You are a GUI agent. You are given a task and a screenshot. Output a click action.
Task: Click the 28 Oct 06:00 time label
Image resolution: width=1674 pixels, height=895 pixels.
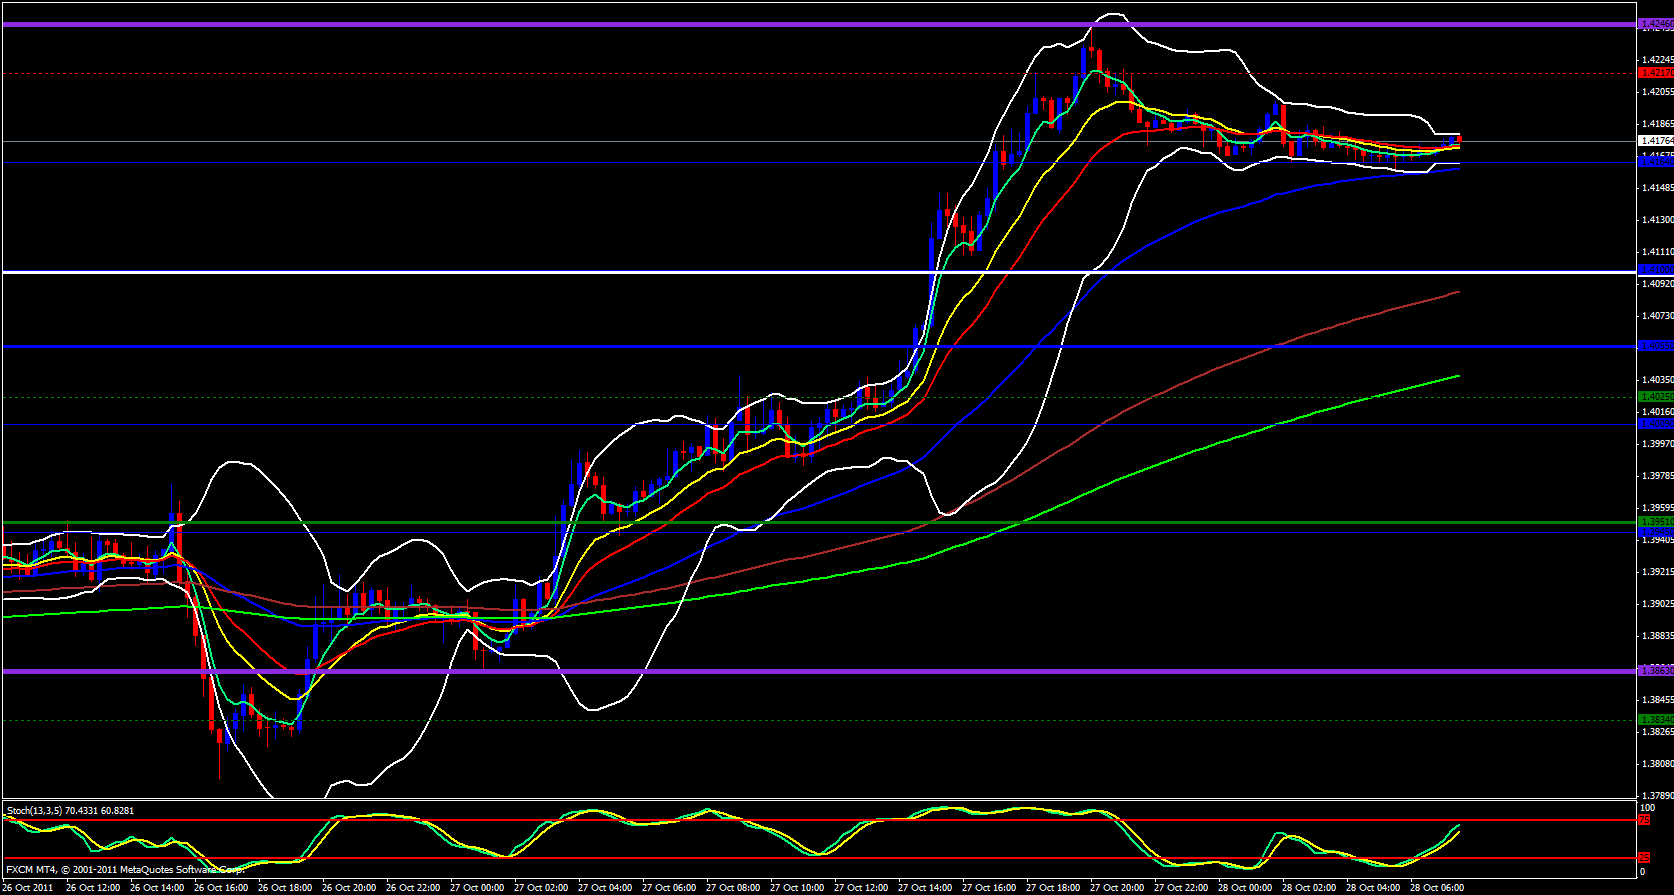click(1437, 888)
